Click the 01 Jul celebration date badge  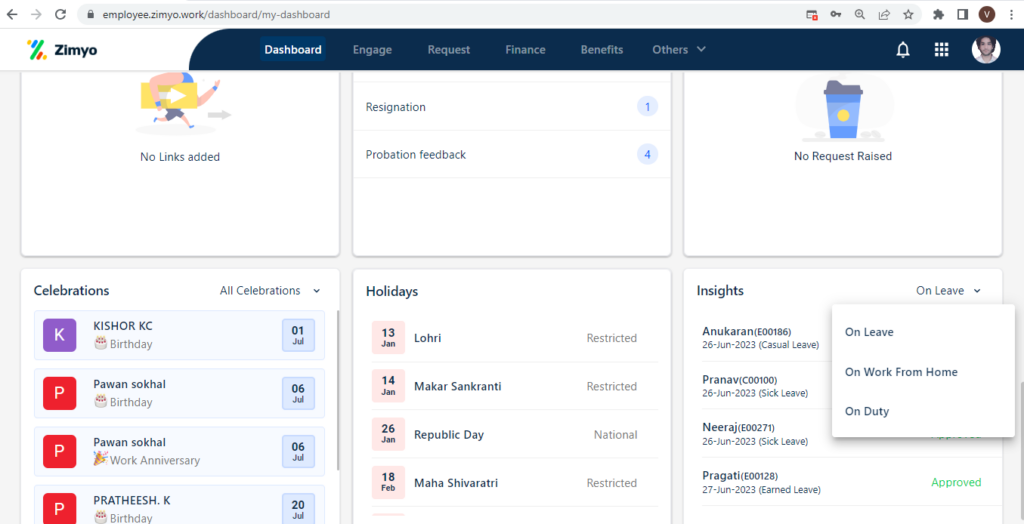pos(298,335)
